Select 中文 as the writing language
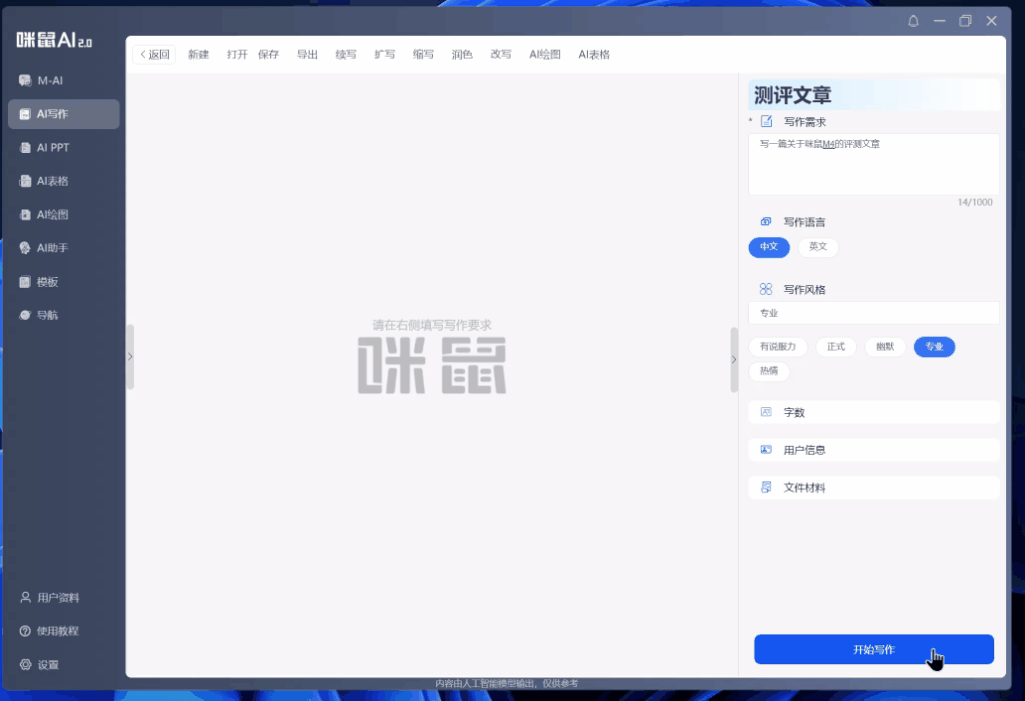 pyautogui.click(x=769, y=247)
